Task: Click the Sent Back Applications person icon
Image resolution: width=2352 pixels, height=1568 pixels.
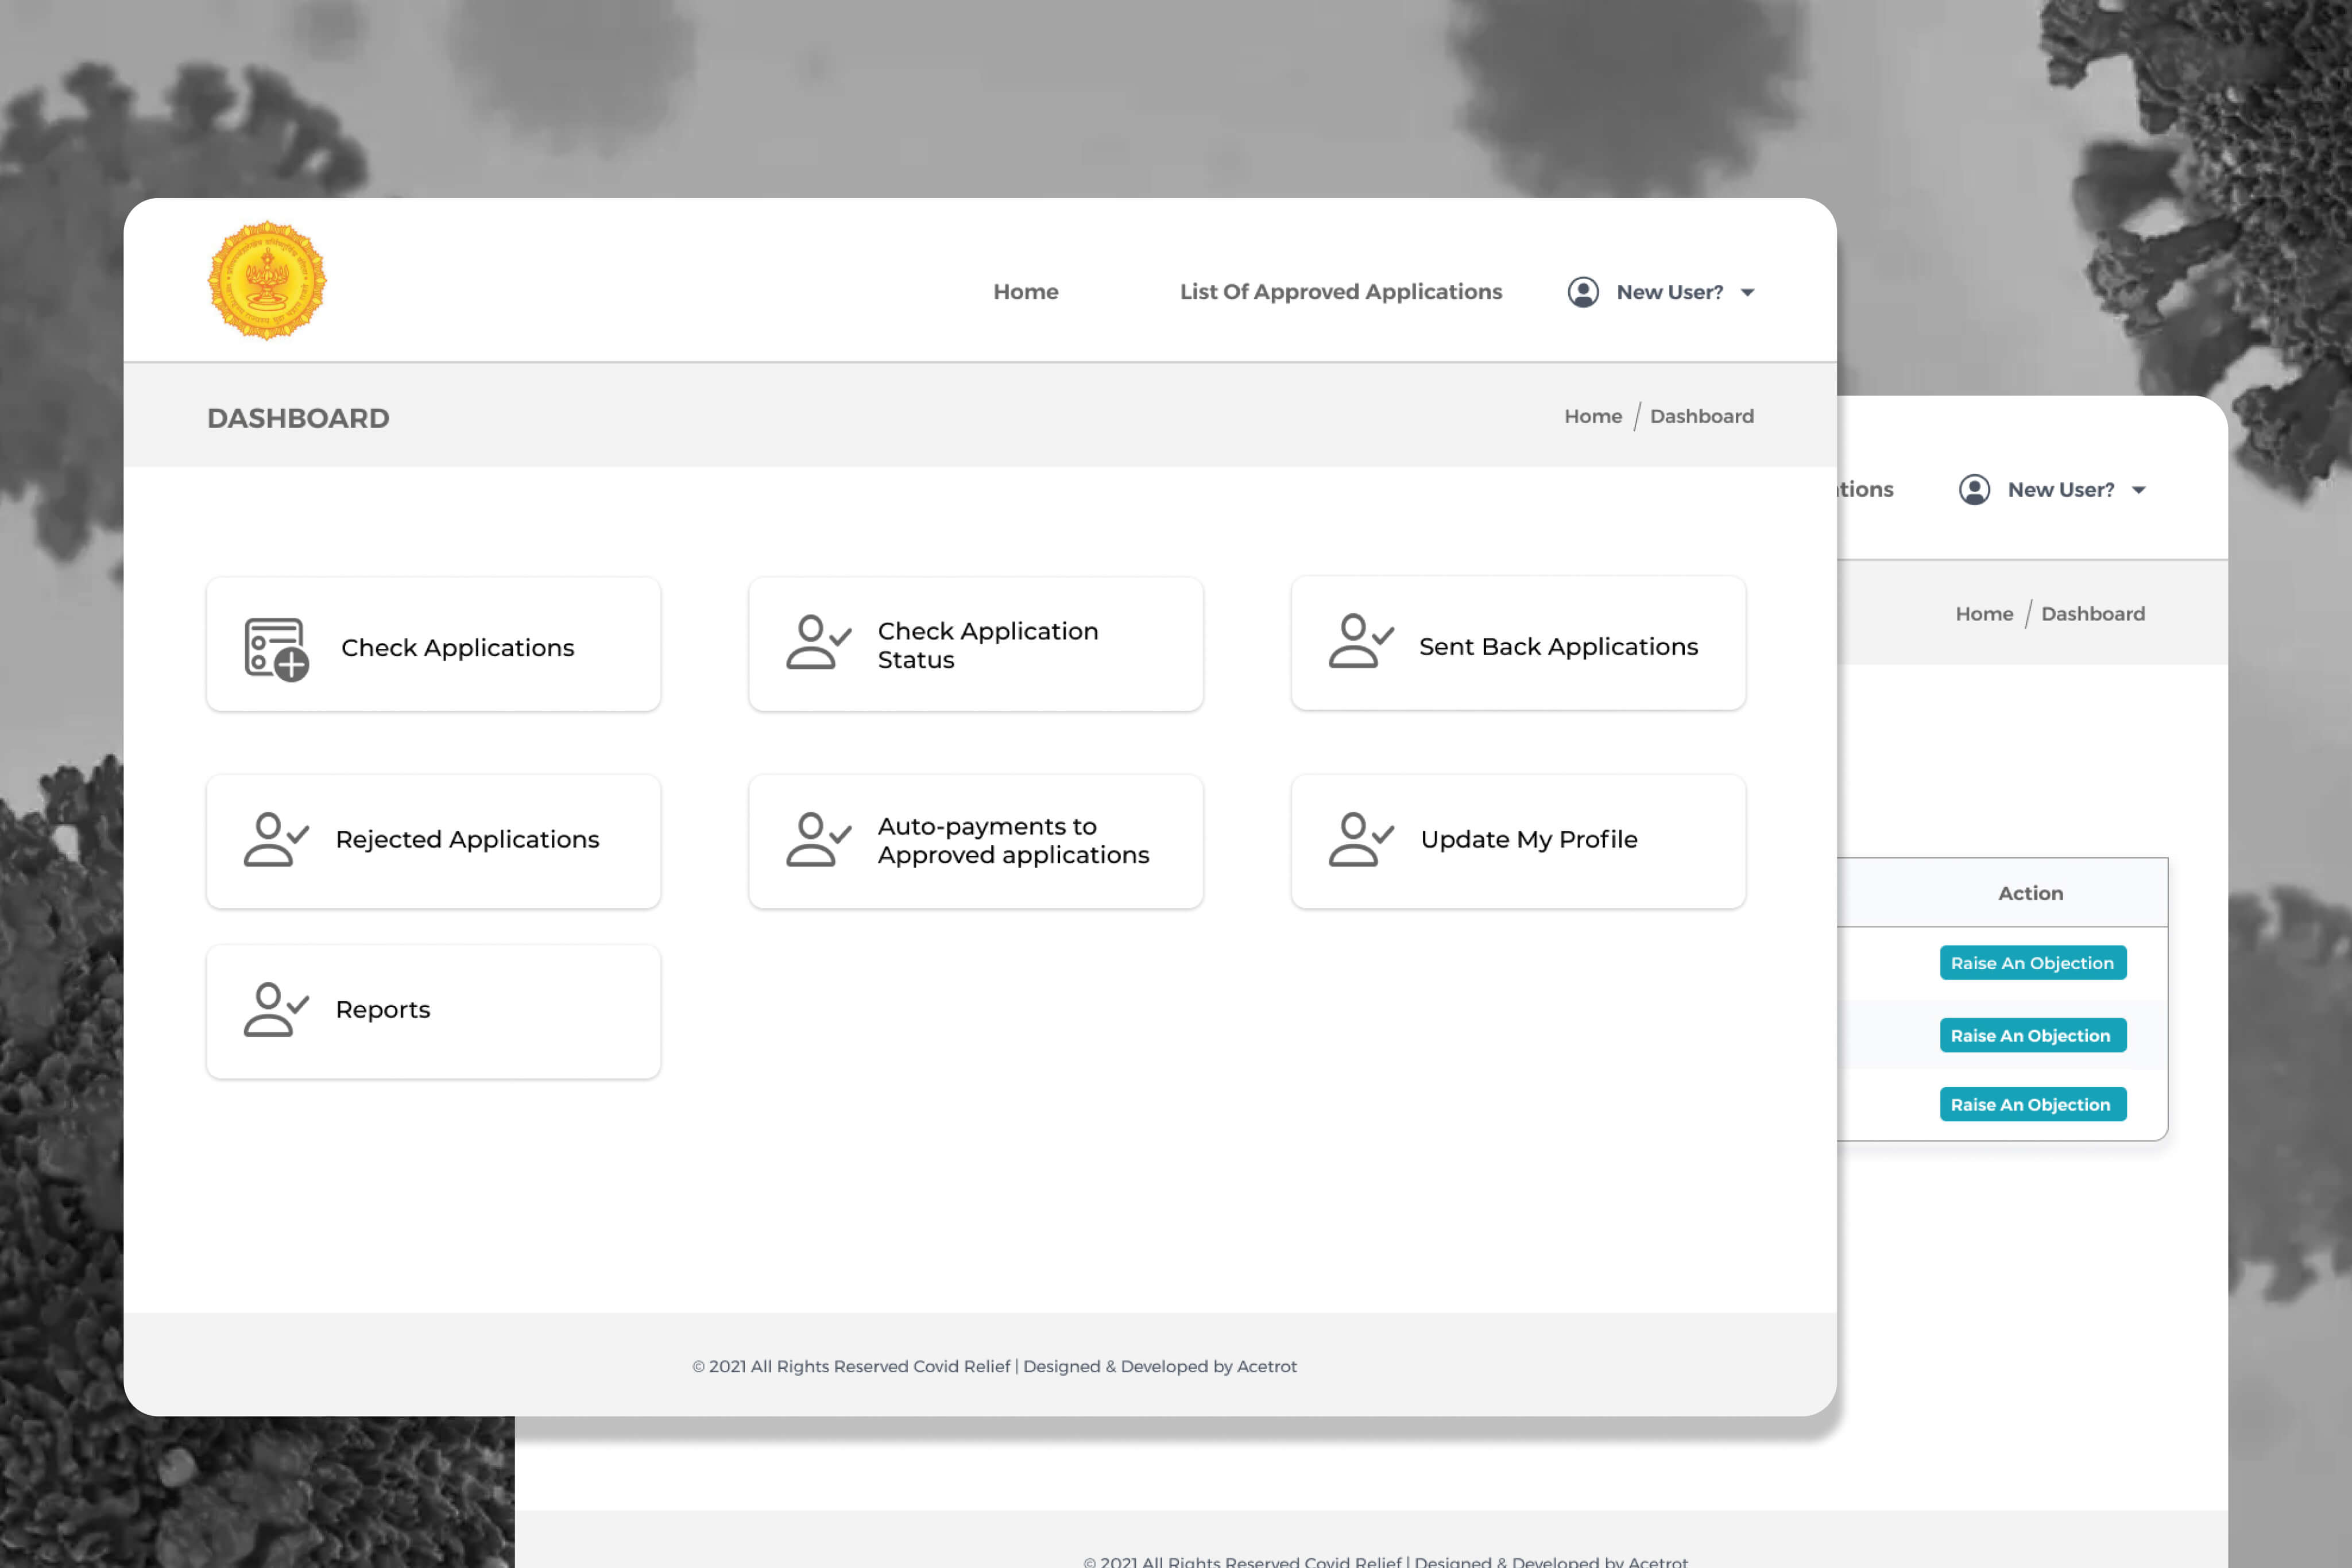Action: [x=1361, y=641]
